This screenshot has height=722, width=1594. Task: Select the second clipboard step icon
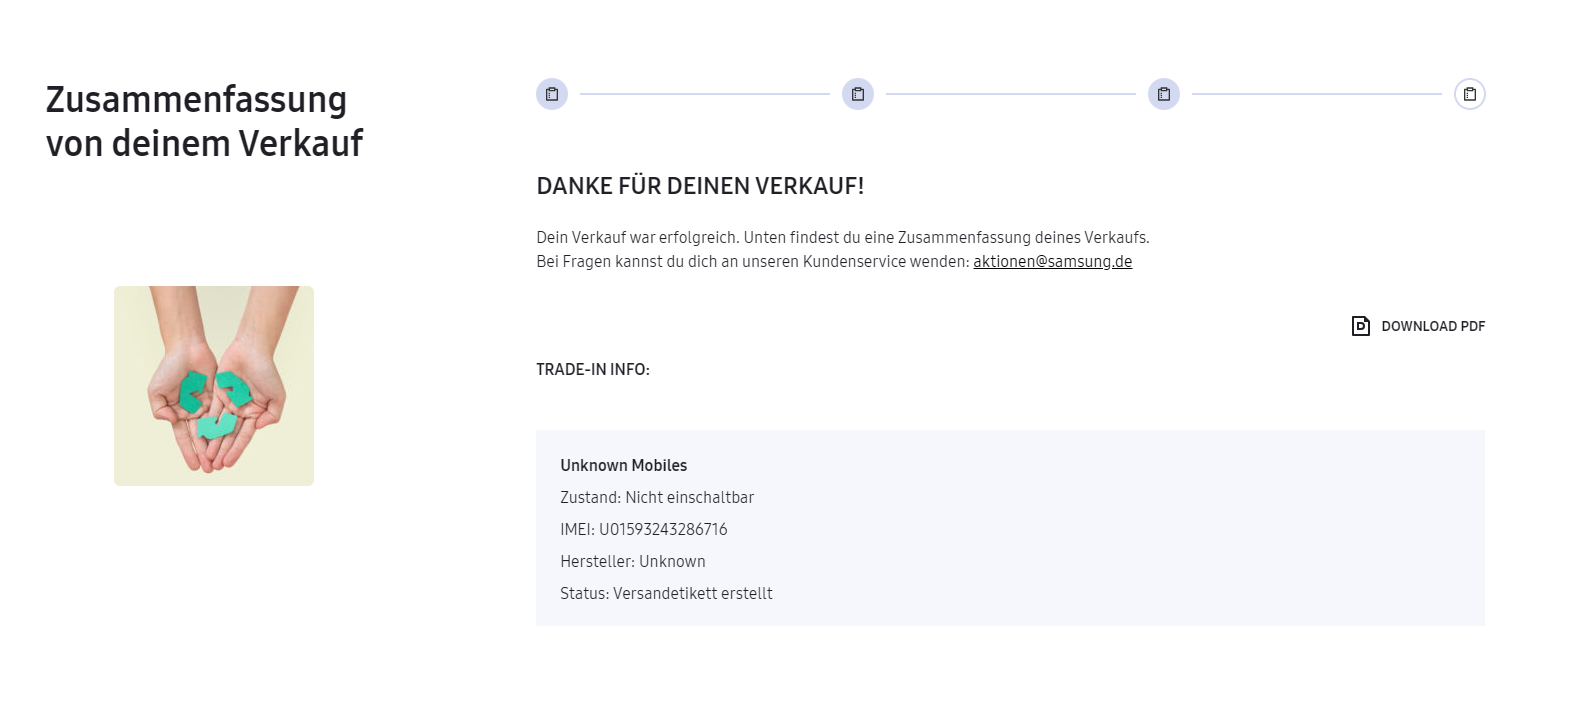[x=858, y=94]
